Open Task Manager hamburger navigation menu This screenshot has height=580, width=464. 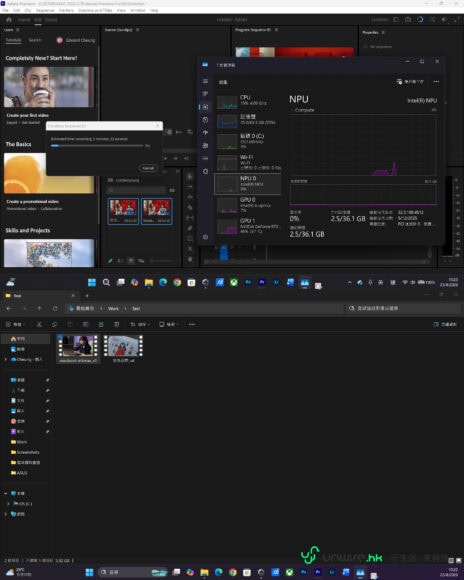(x=205, y=81)
